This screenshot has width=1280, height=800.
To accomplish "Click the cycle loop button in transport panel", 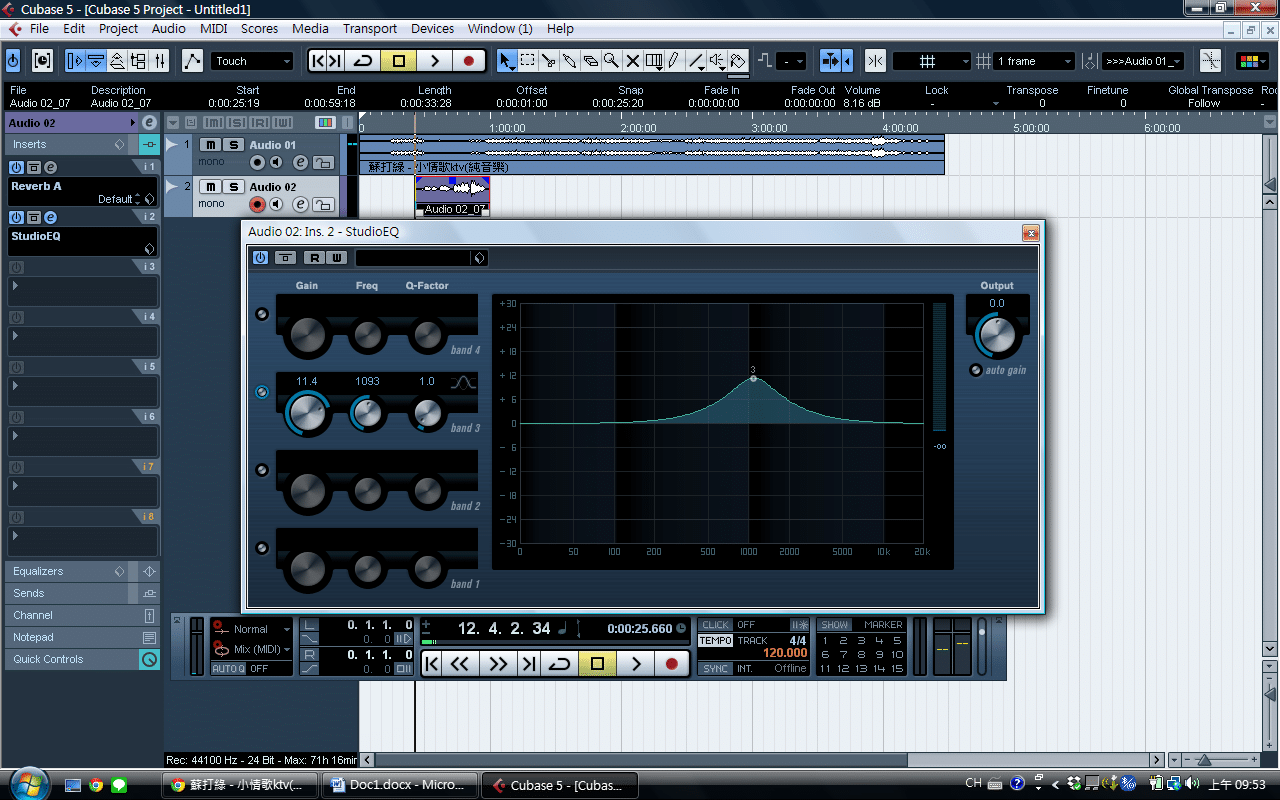I will tap(560, 663).
